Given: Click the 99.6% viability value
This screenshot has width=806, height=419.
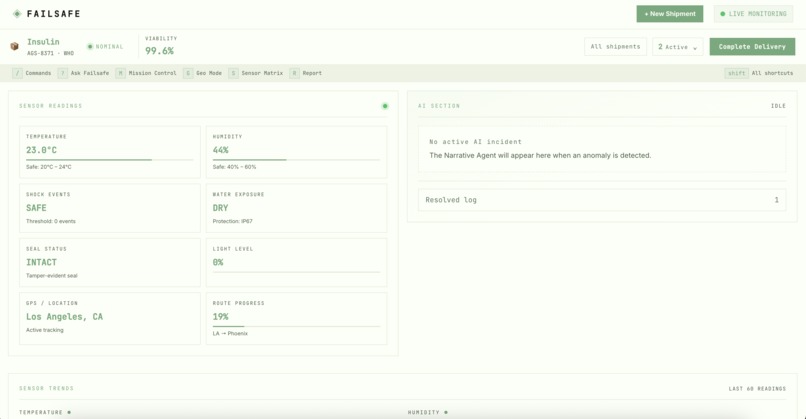Looking at the screenshot, I should [159, 51].
